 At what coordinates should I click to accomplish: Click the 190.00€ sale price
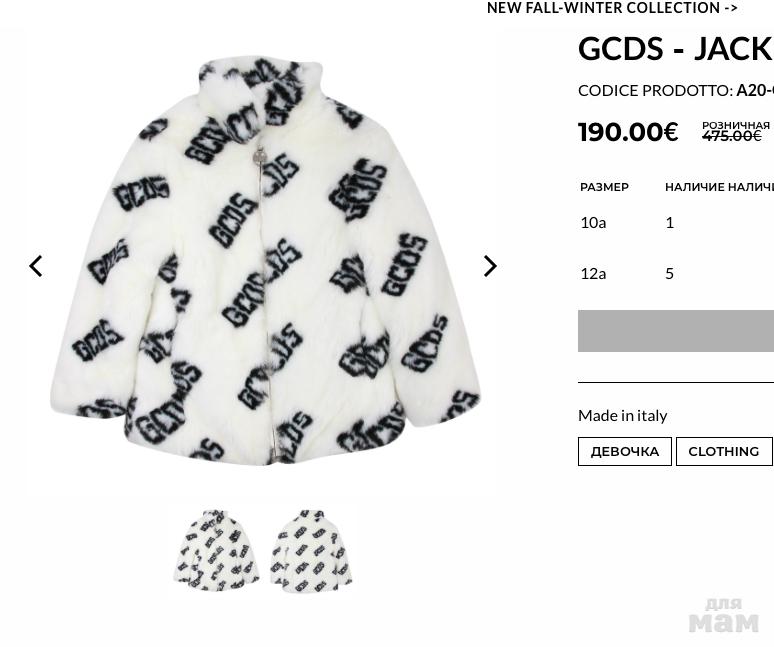pos(628,132)
